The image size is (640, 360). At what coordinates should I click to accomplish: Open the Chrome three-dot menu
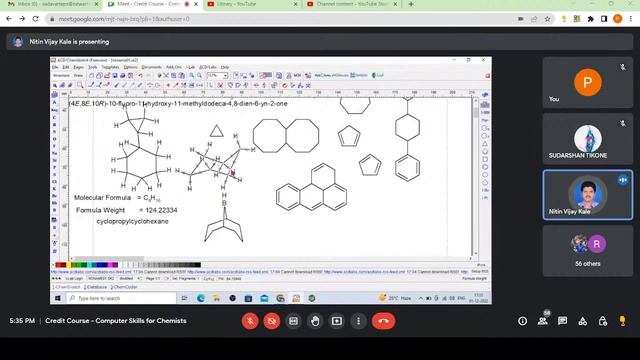(x=631, y=19)
